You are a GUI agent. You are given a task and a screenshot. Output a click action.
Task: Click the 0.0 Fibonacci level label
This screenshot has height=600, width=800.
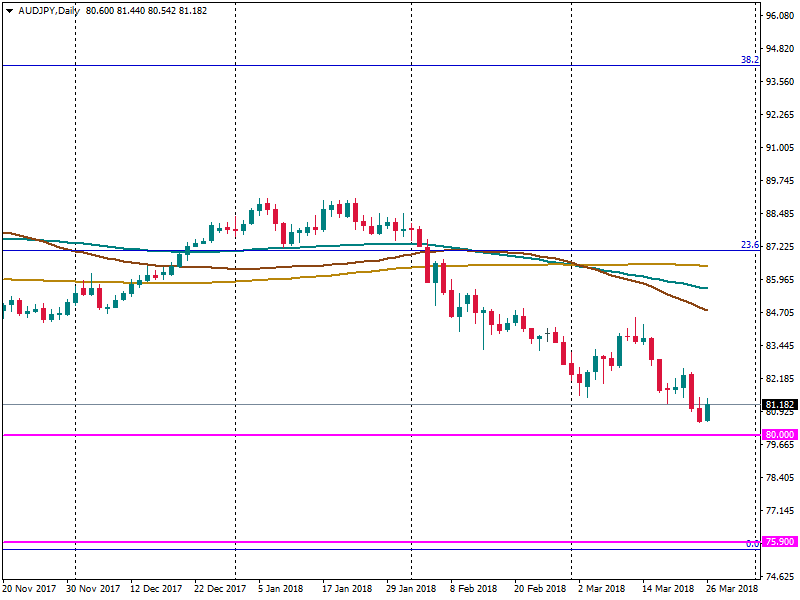[x=752, y=543]
